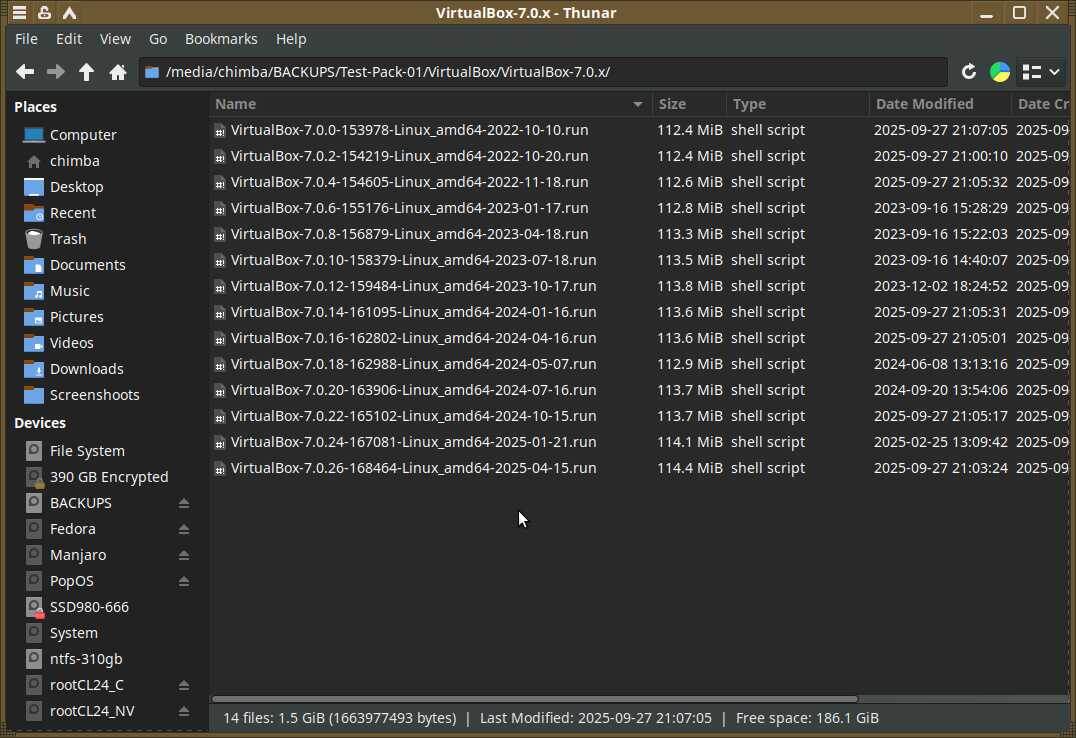
Task: Go back with the left arrow
Action: [25, 71]
